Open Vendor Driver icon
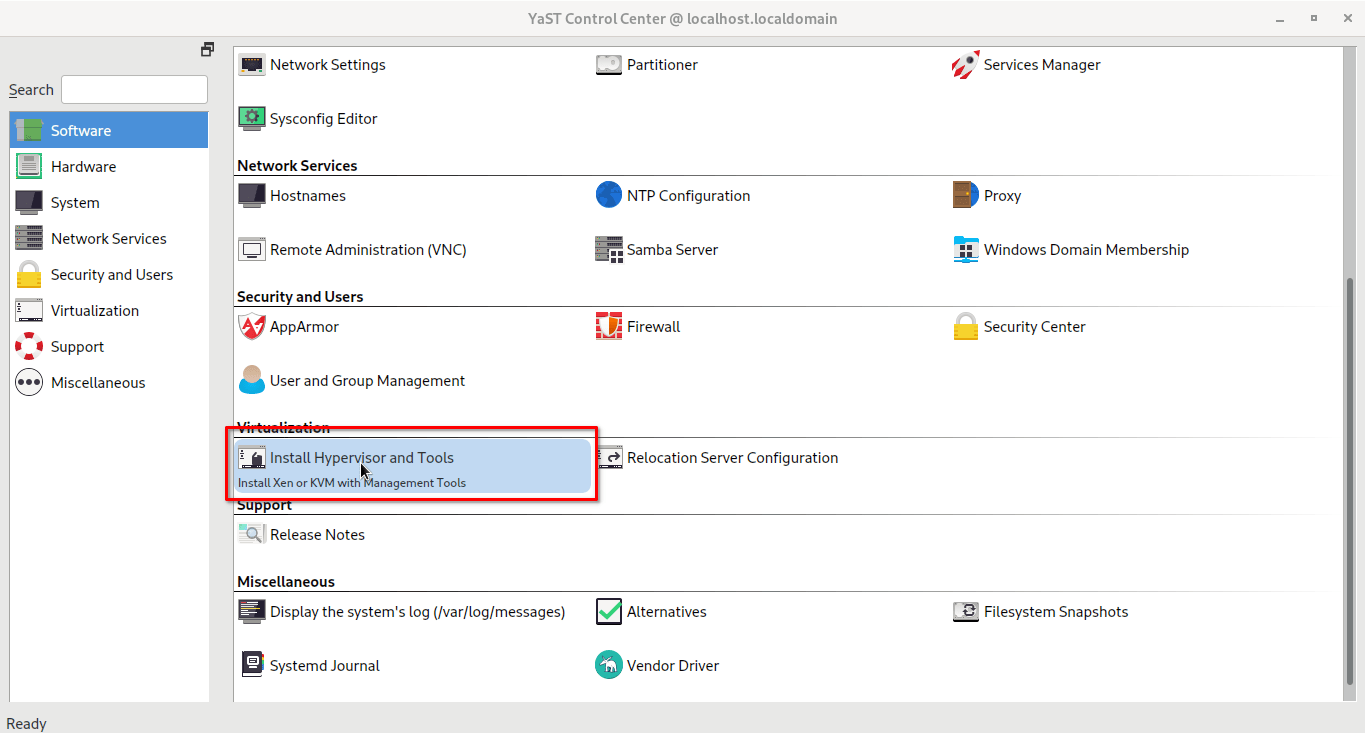This screenshot has height=733, width=1365. (609, 666)
